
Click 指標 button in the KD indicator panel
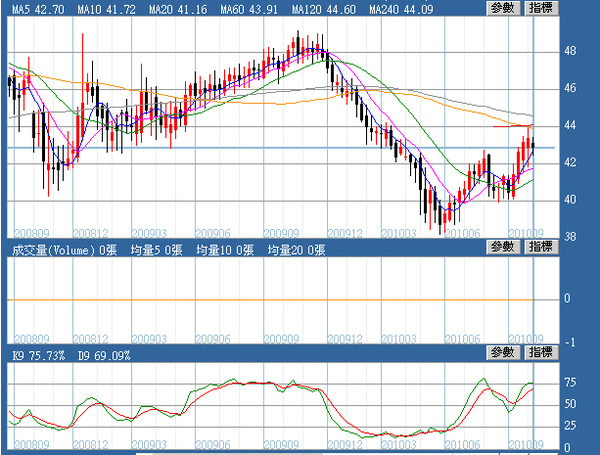click(543, 354)
